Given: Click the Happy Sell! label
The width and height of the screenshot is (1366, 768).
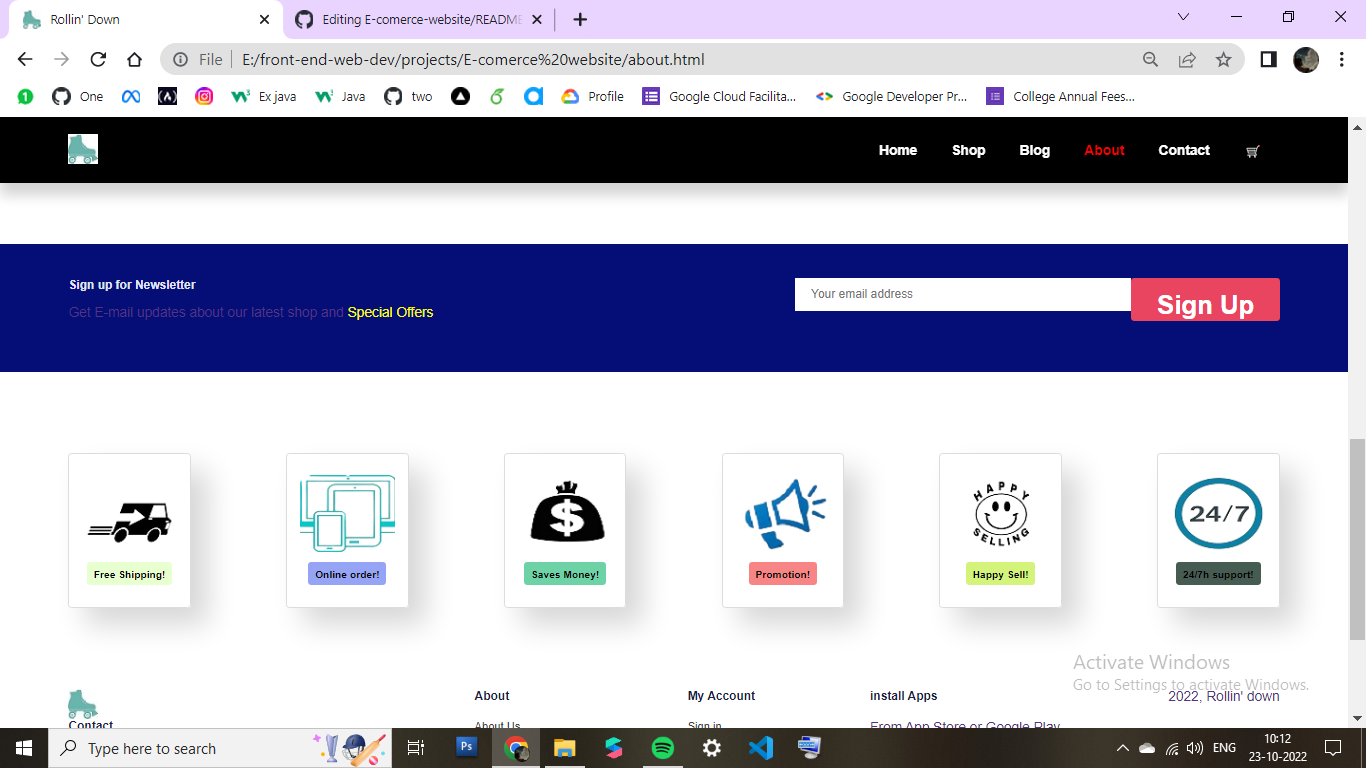Looking at the screenshot, I should (x=1000, y=574).
